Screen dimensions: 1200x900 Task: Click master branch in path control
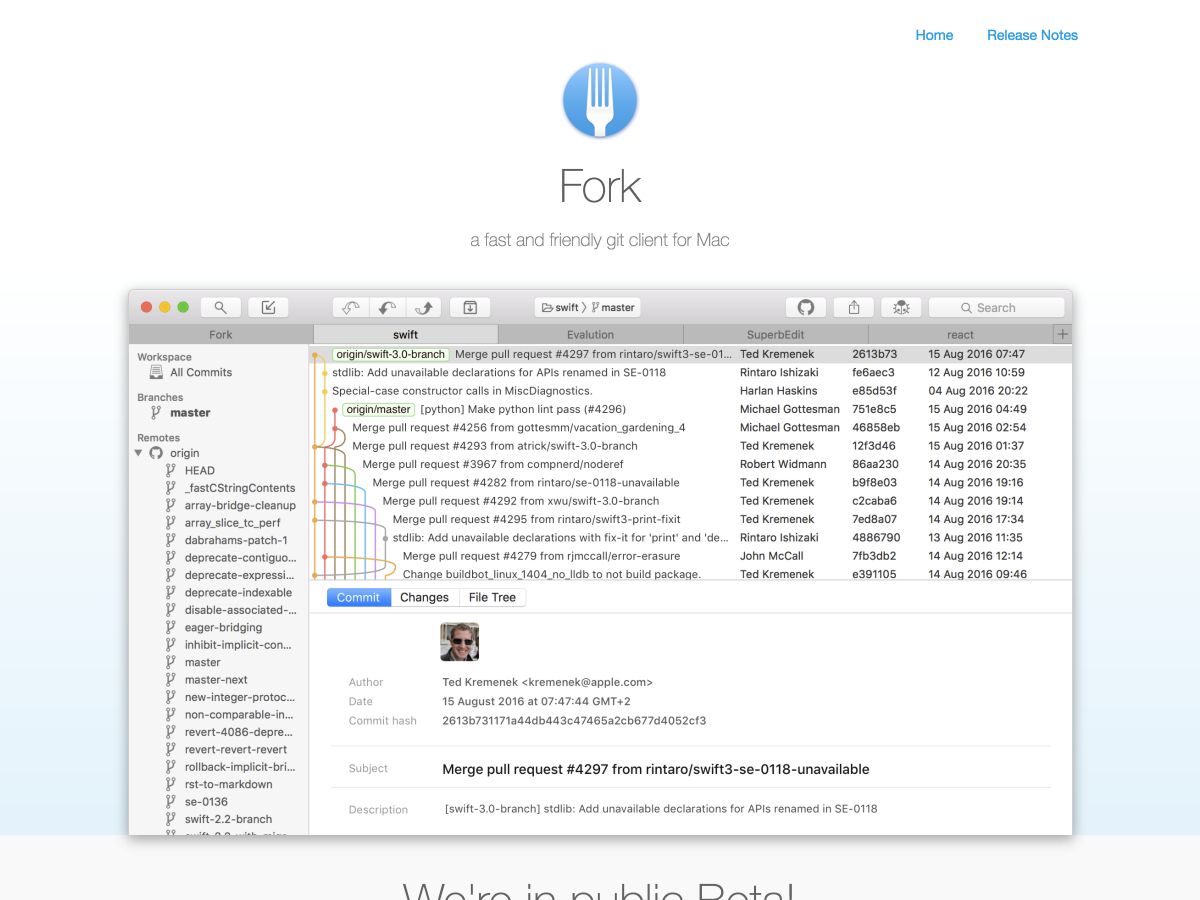(x=611, y=308)
